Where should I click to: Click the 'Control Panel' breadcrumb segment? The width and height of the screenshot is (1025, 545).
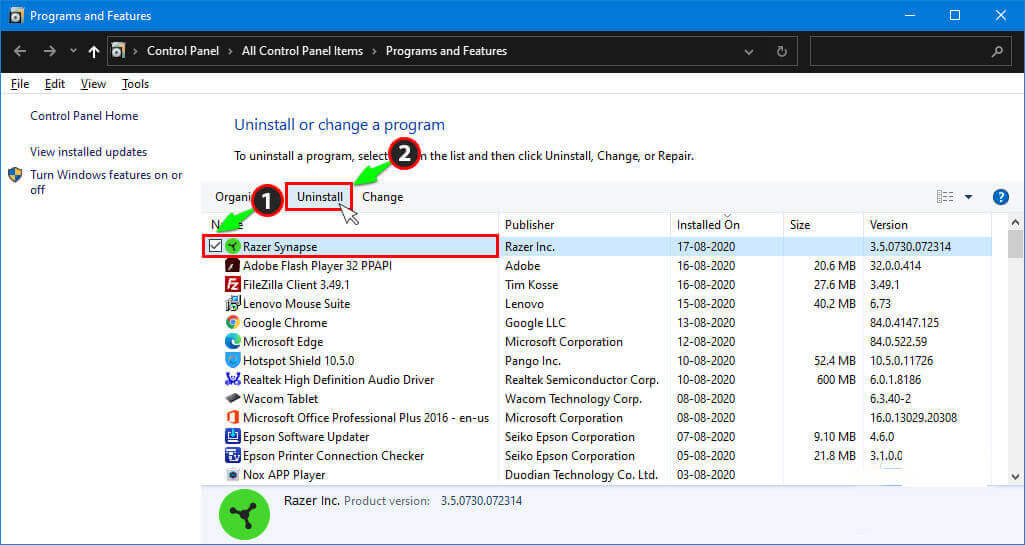click(x=182, y=51)
